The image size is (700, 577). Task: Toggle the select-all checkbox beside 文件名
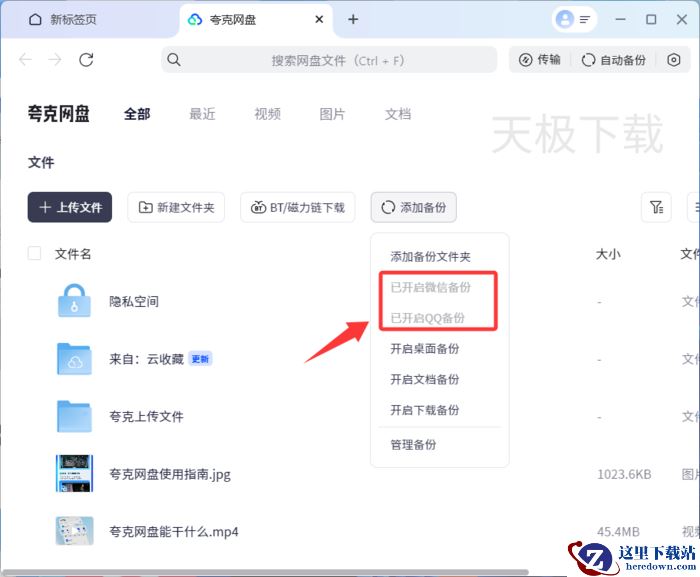tap(34, 253)
